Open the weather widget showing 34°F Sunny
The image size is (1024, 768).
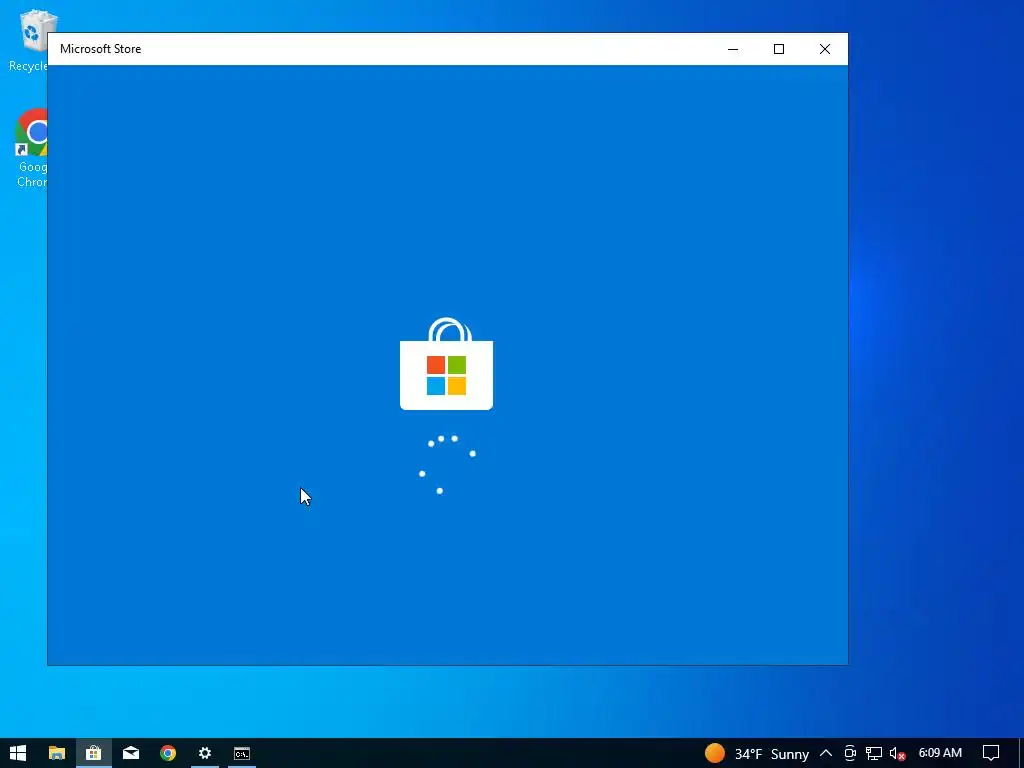point(757,754)
